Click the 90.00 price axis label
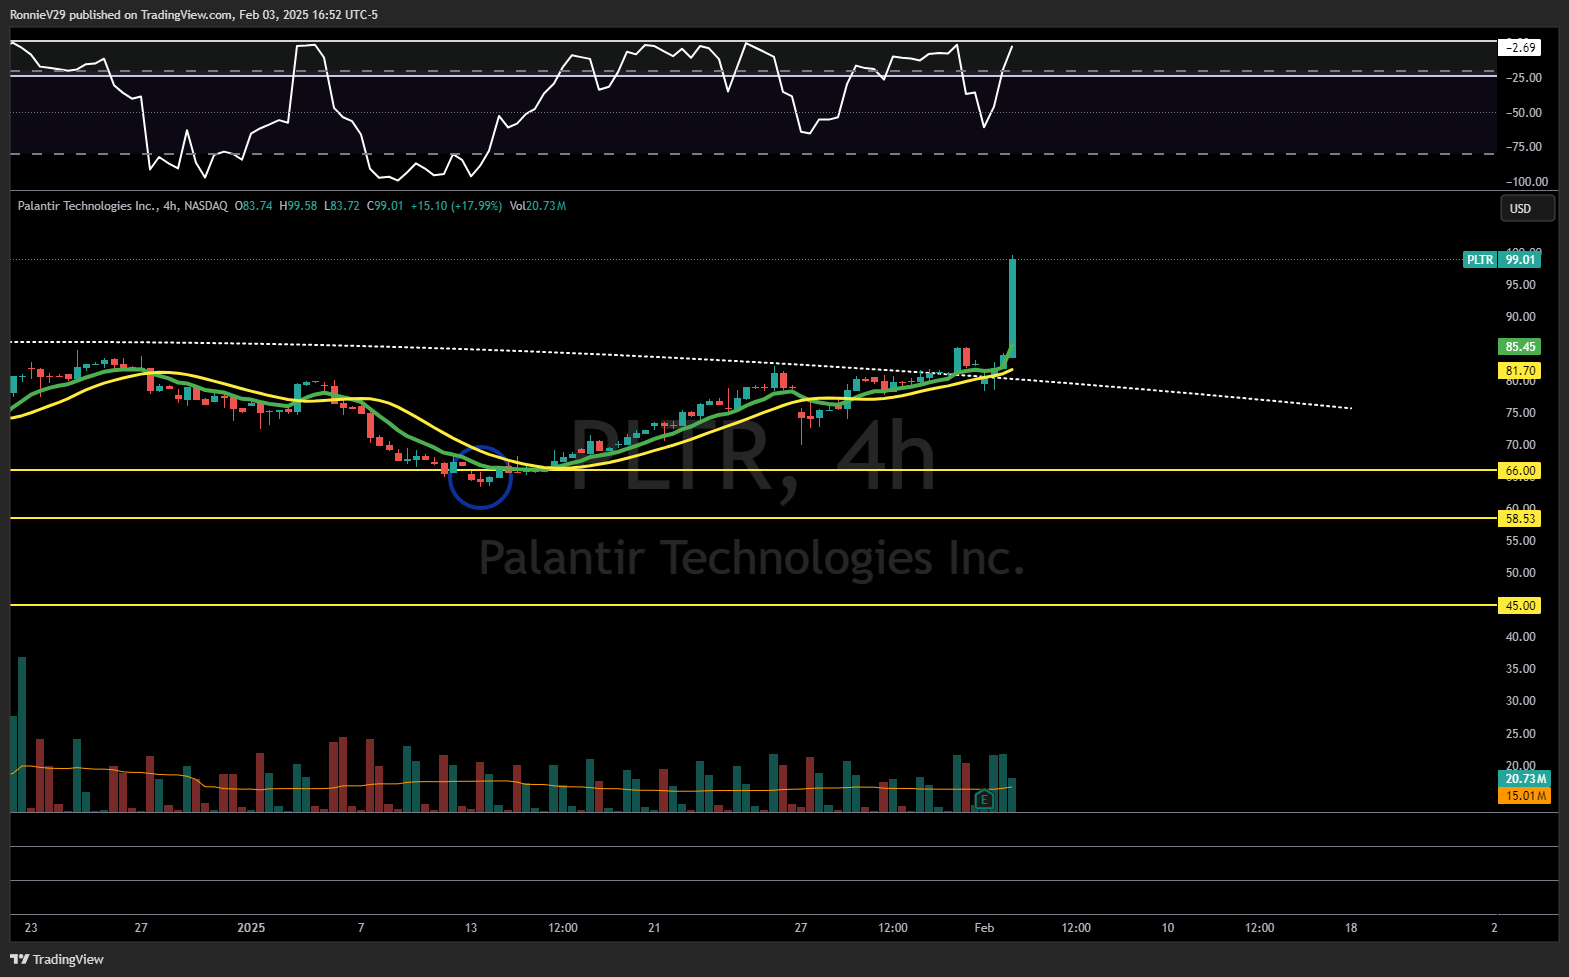The height and width of the screenshot is (977, 1569). (1521, 317)
